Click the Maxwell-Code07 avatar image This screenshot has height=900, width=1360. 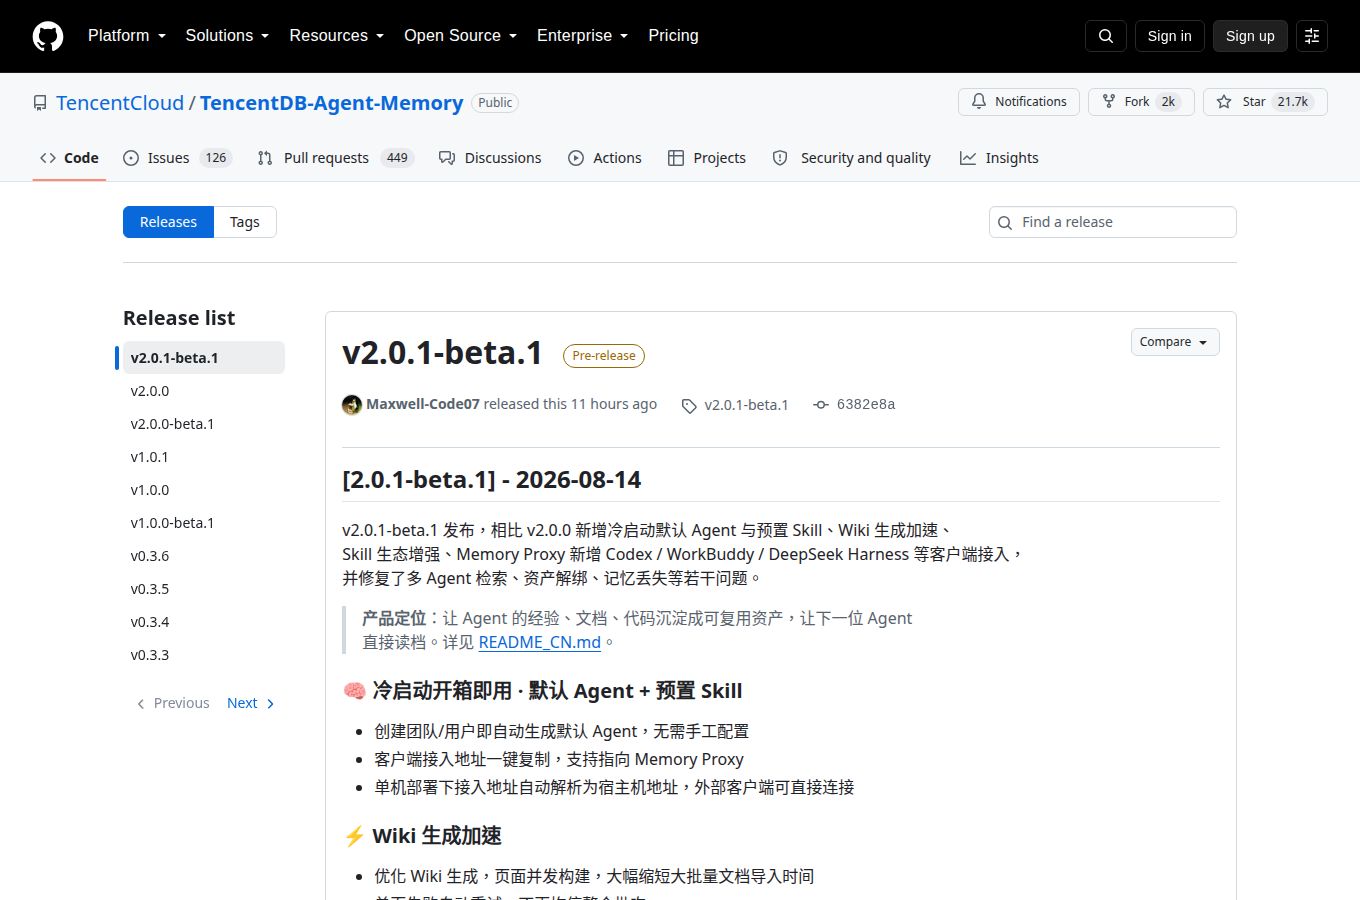coord(352,404)
